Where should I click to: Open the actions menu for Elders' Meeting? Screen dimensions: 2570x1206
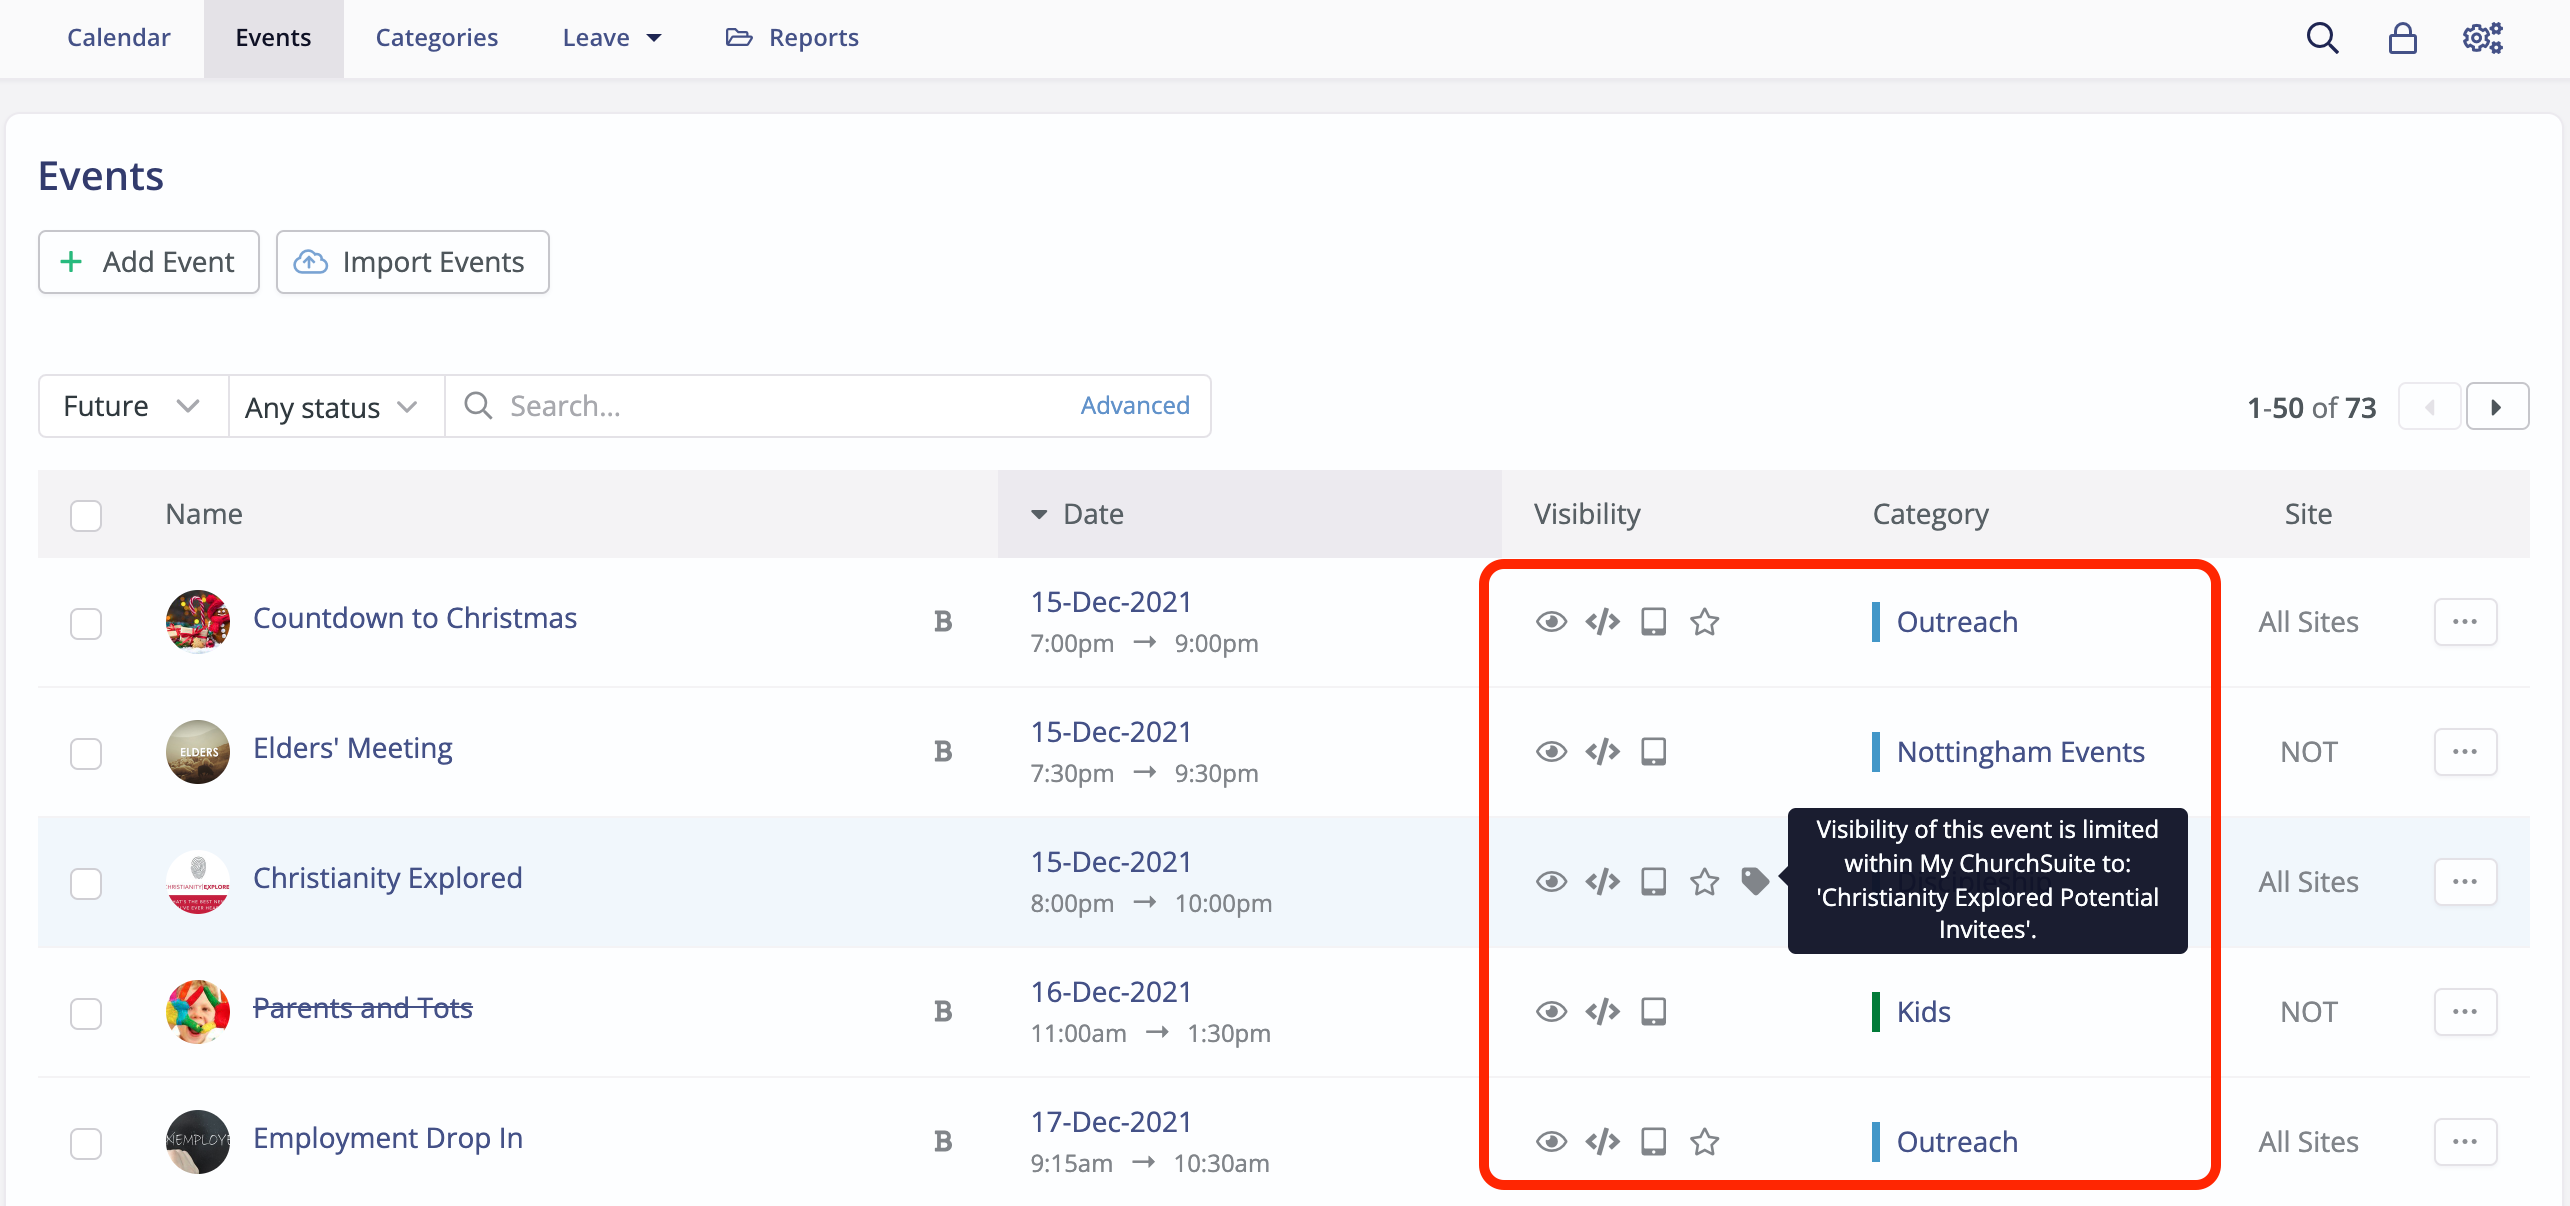[x=2465, y=751]
